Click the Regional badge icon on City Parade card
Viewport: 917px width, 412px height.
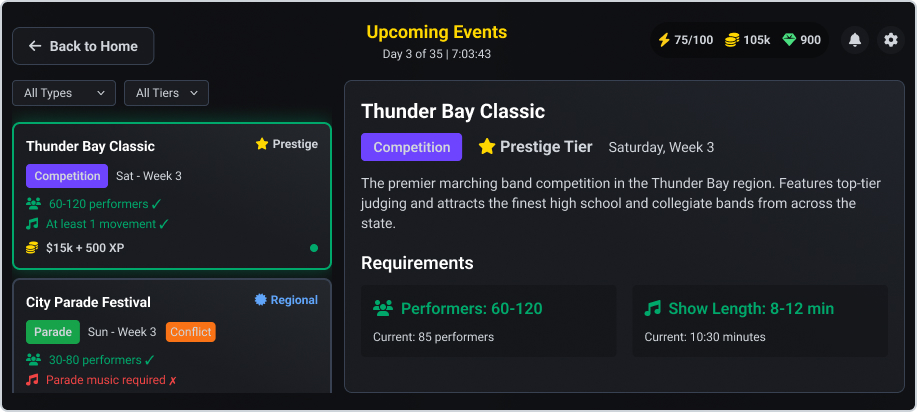click(x=262, y=300)
